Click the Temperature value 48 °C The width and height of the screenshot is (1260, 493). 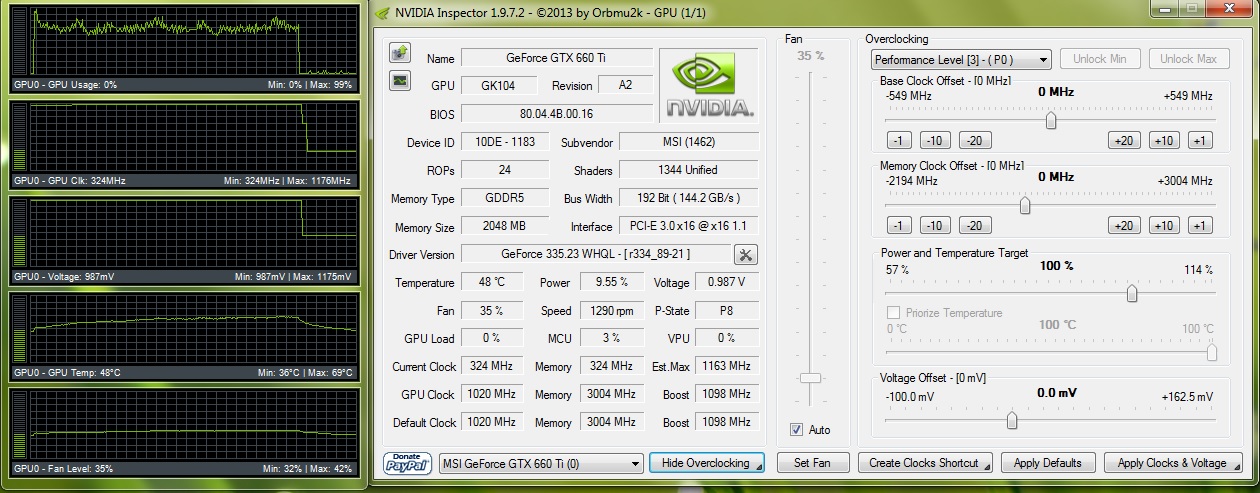492,282
